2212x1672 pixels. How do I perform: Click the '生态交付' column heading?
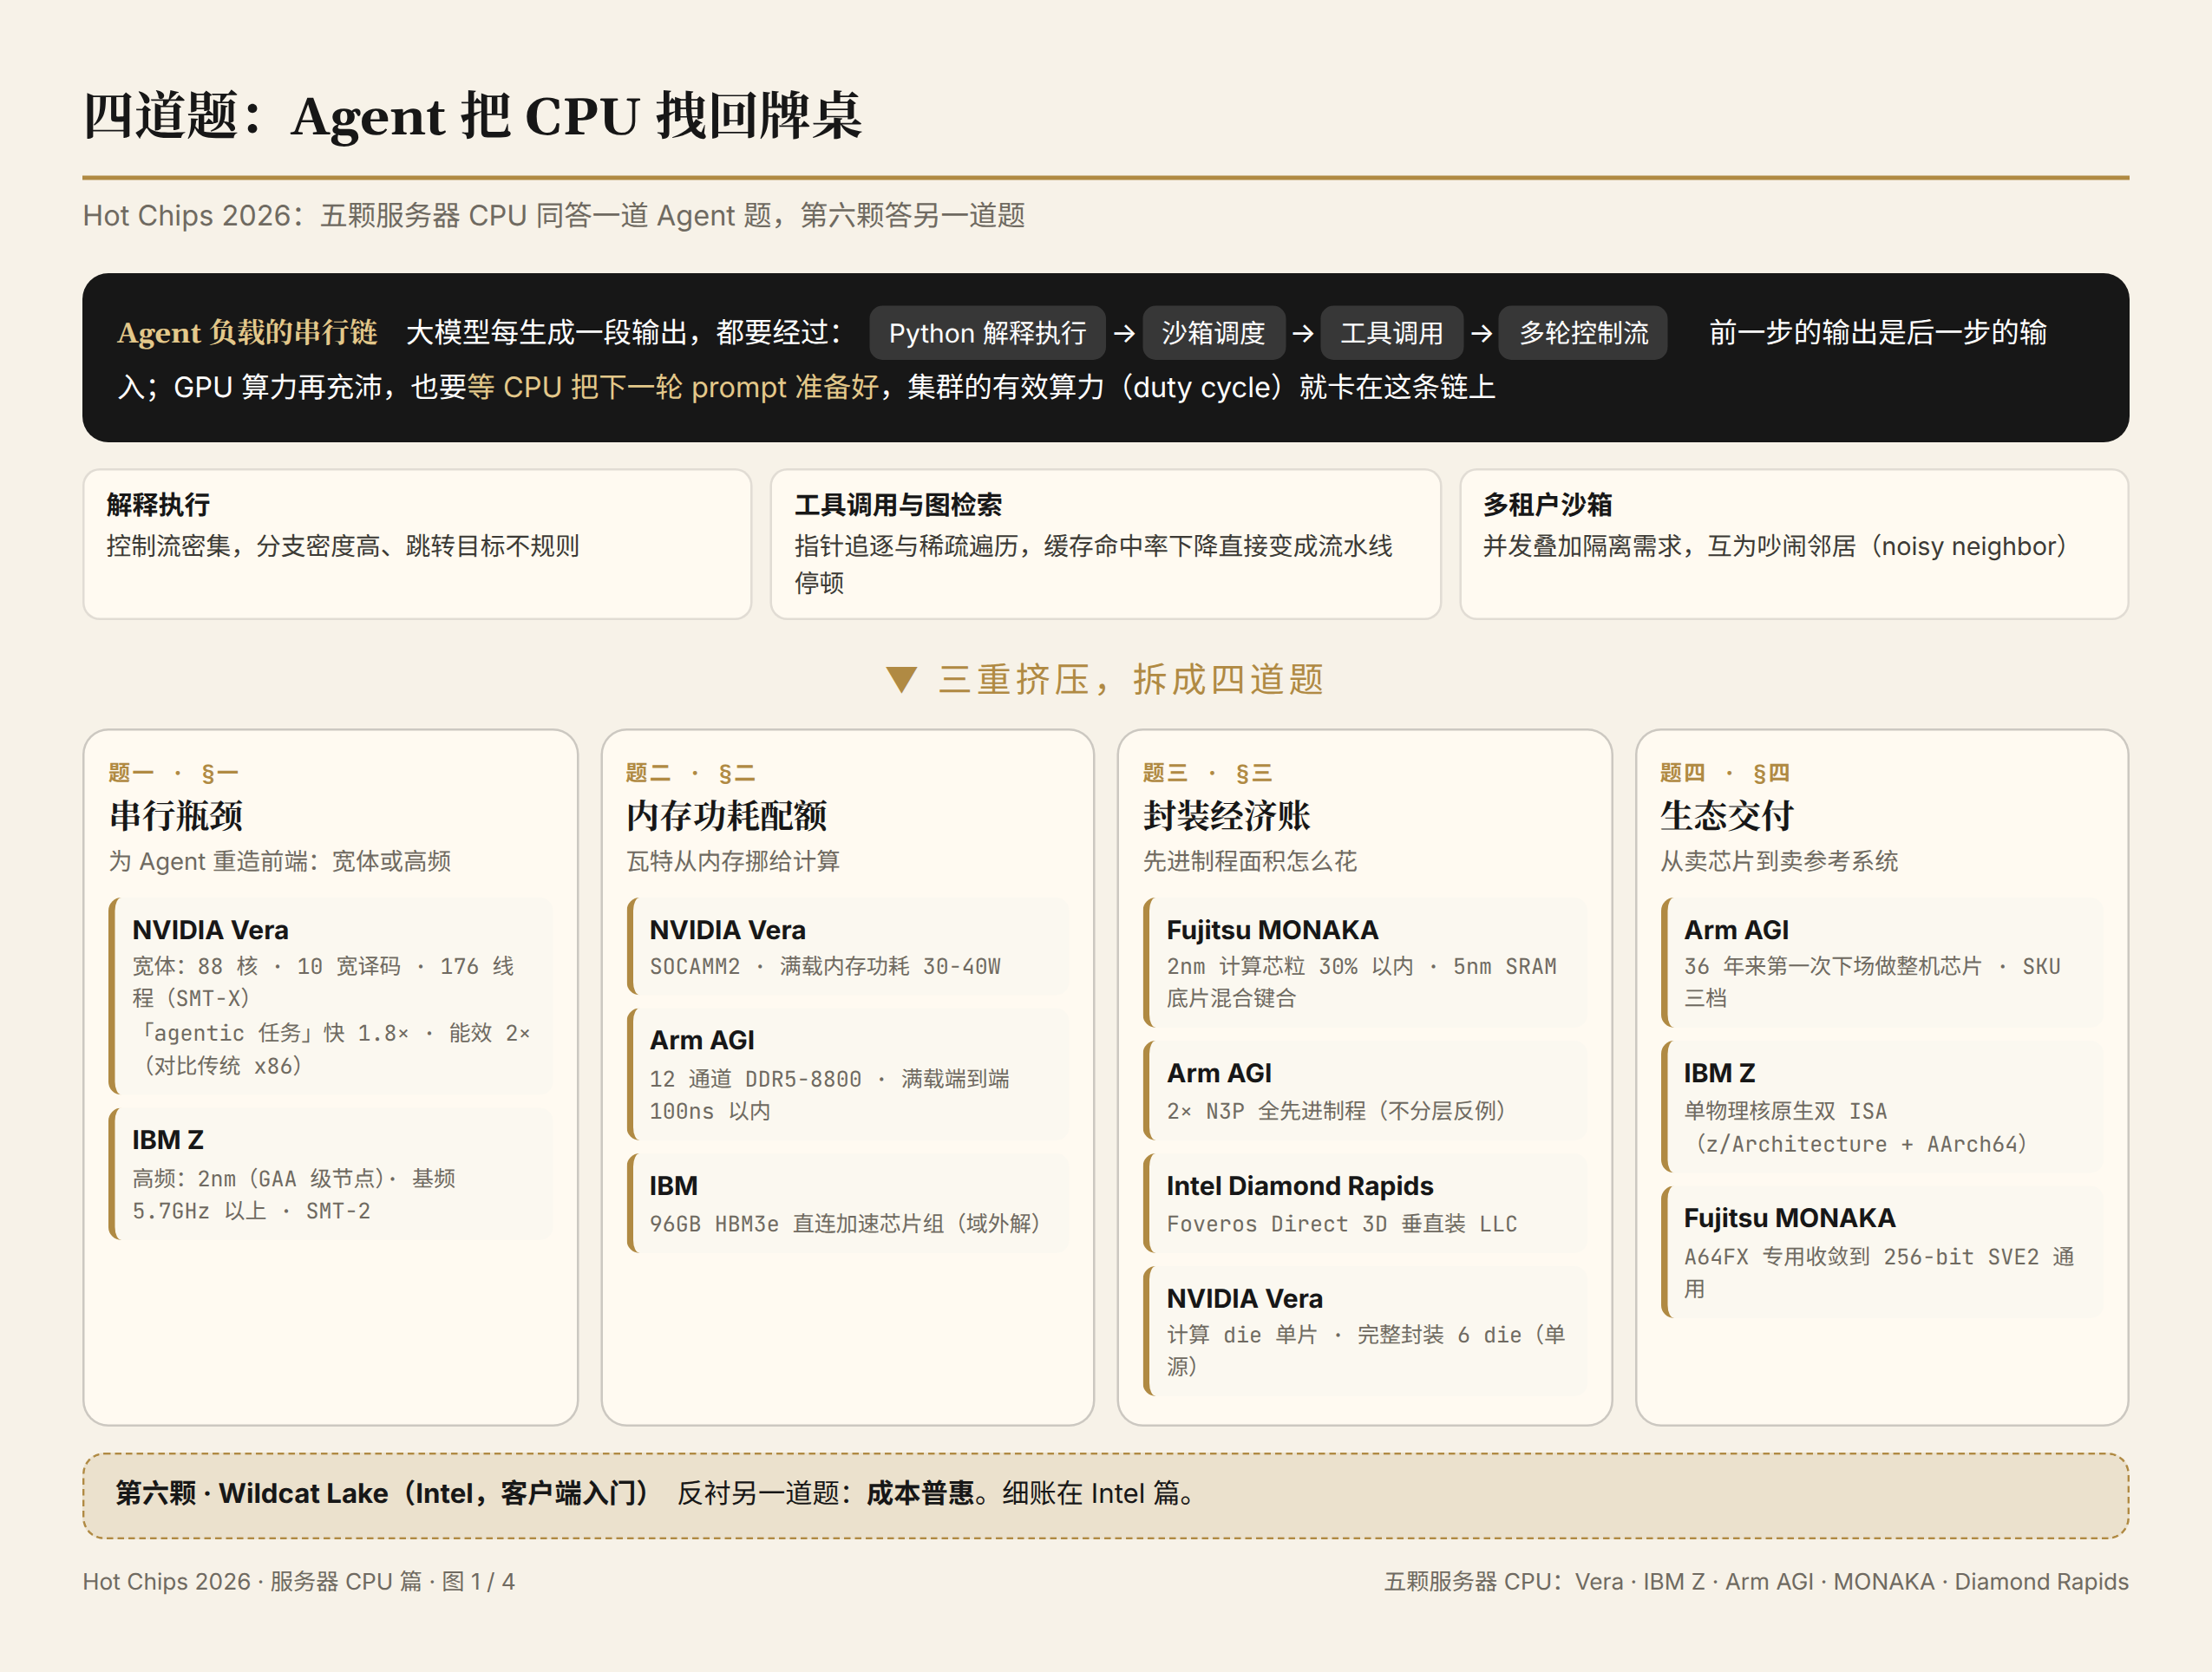[1727, 816]
